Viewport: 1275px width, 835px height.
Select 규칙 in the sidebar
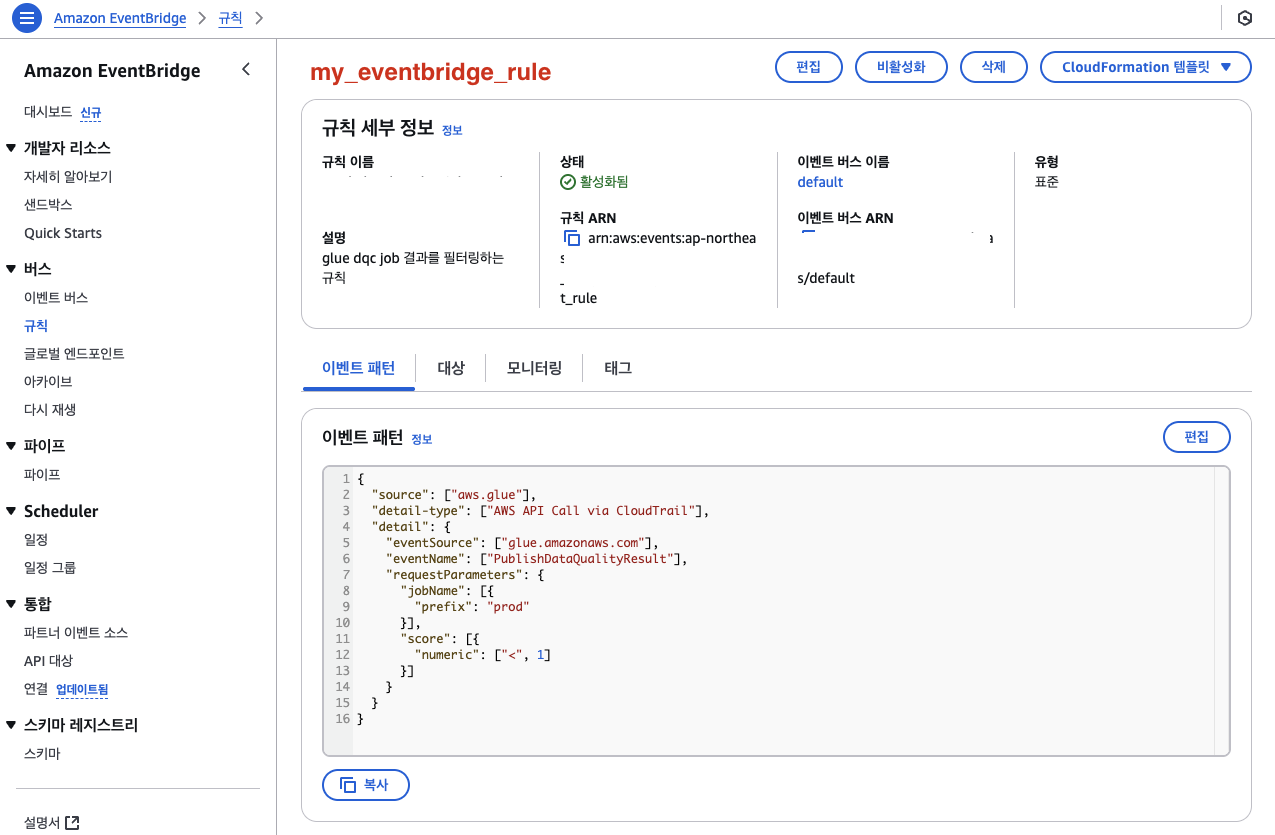tap(36, 326)
